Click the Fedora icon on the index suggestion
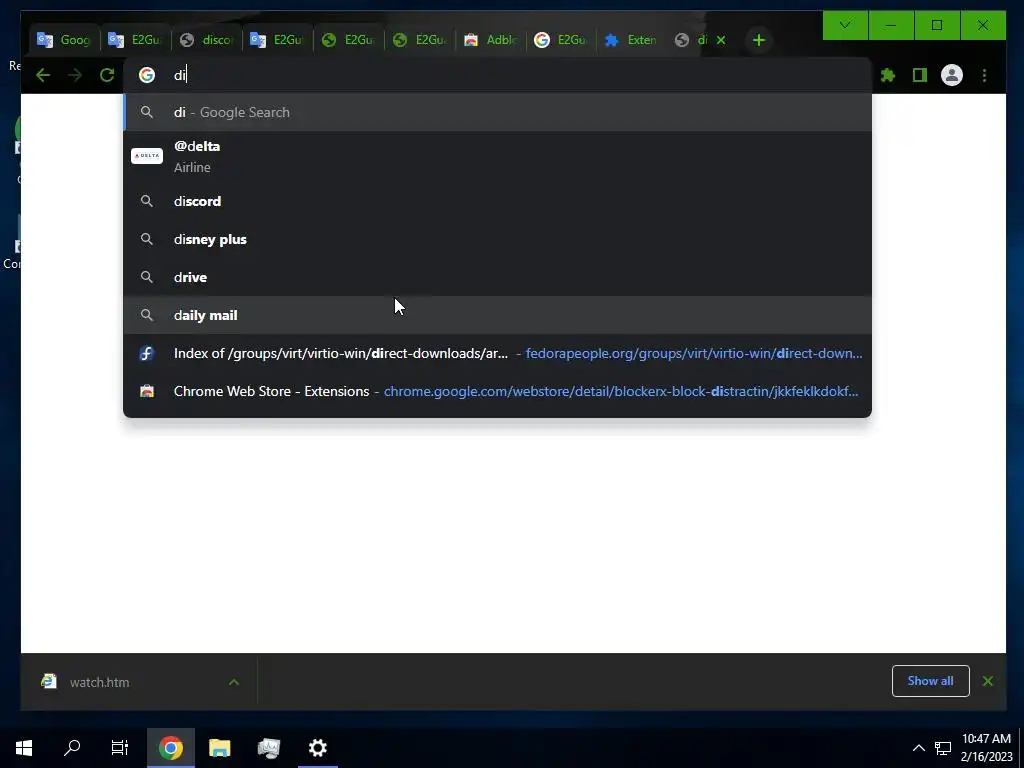 click(147, 353)
